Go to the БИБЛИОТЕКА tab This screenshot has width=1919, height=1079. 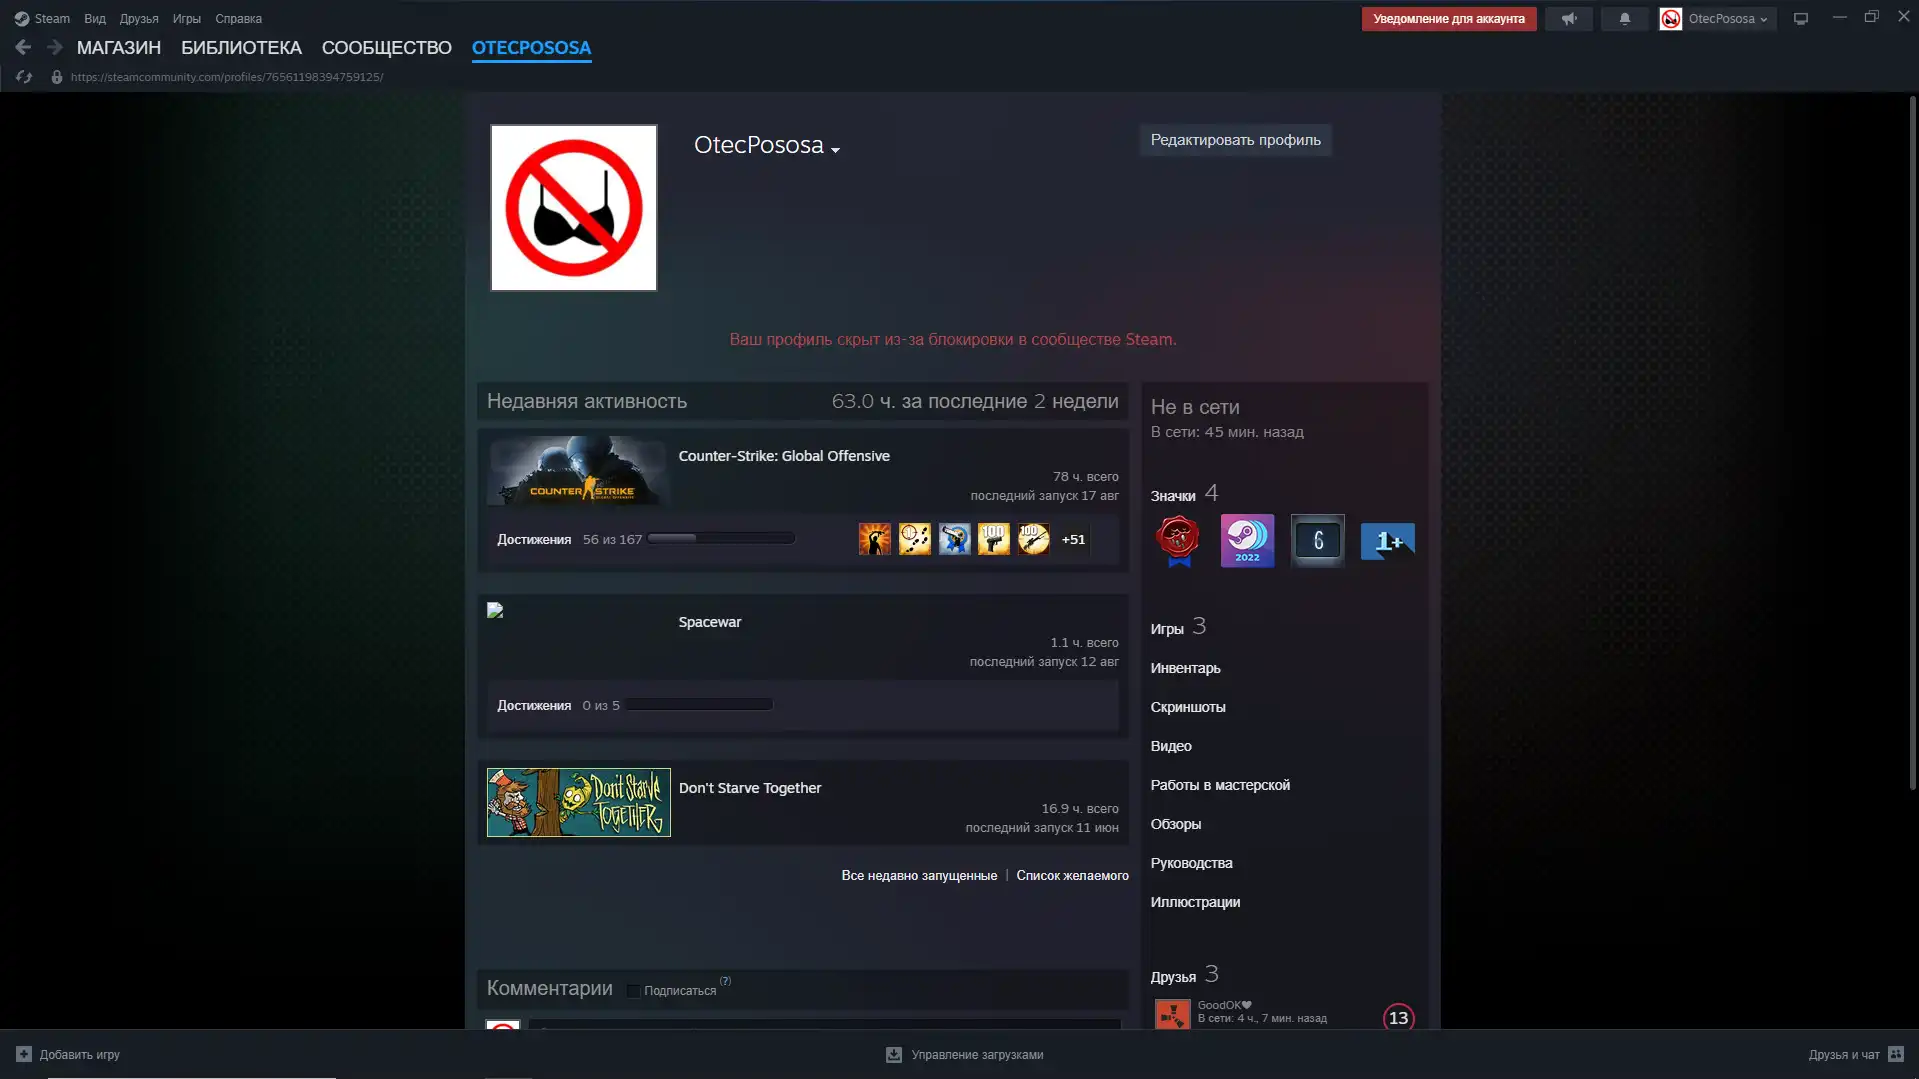tap(241, 47)
